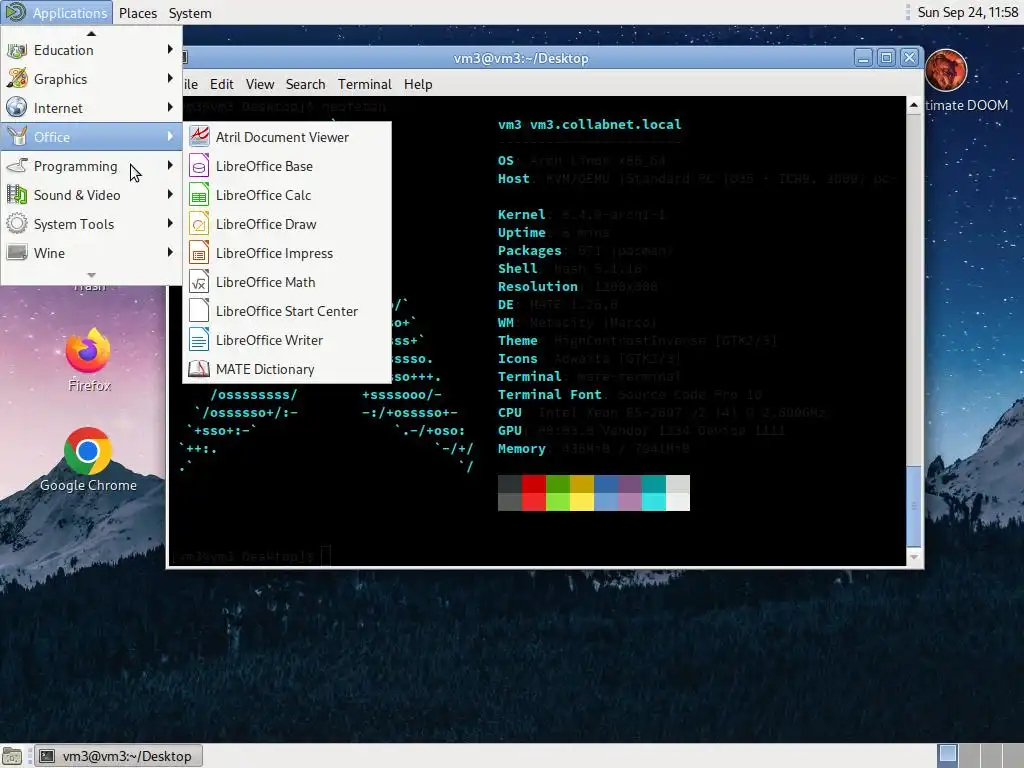This screenshot has width=1024, height=768.
Task: Click the Internet globe icon
Action: pyautogui.click(x=17, y=108)
